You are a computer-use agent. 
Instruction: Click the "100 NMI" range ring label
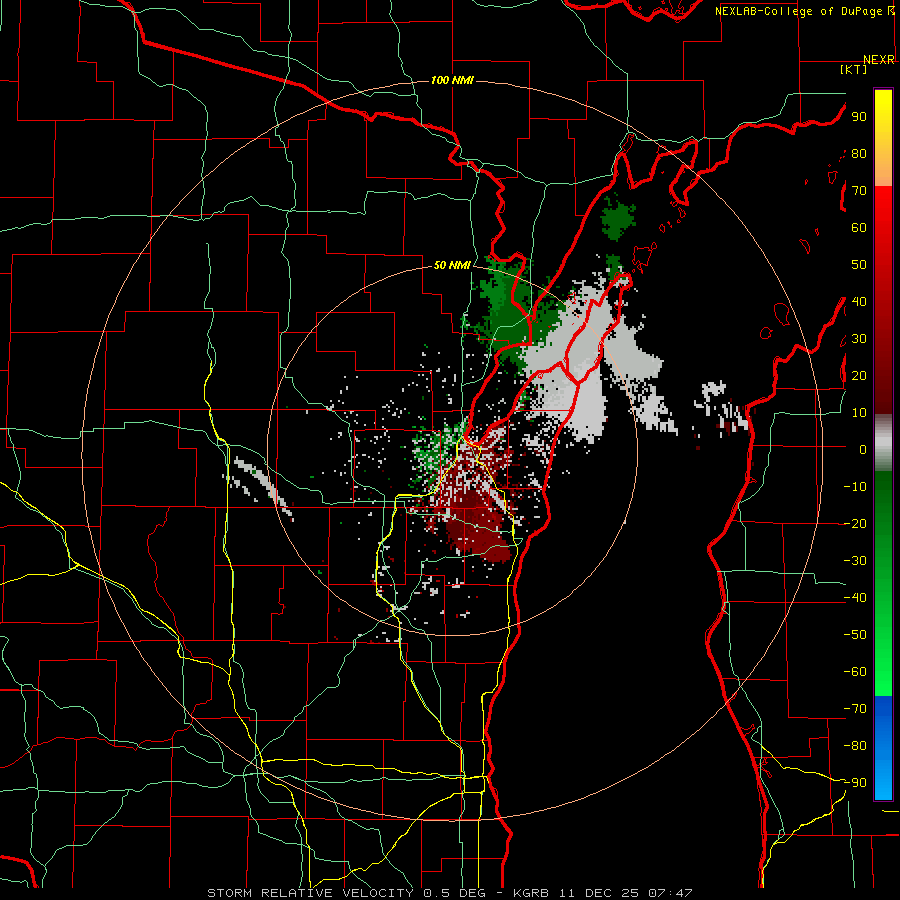click(452, 80)
